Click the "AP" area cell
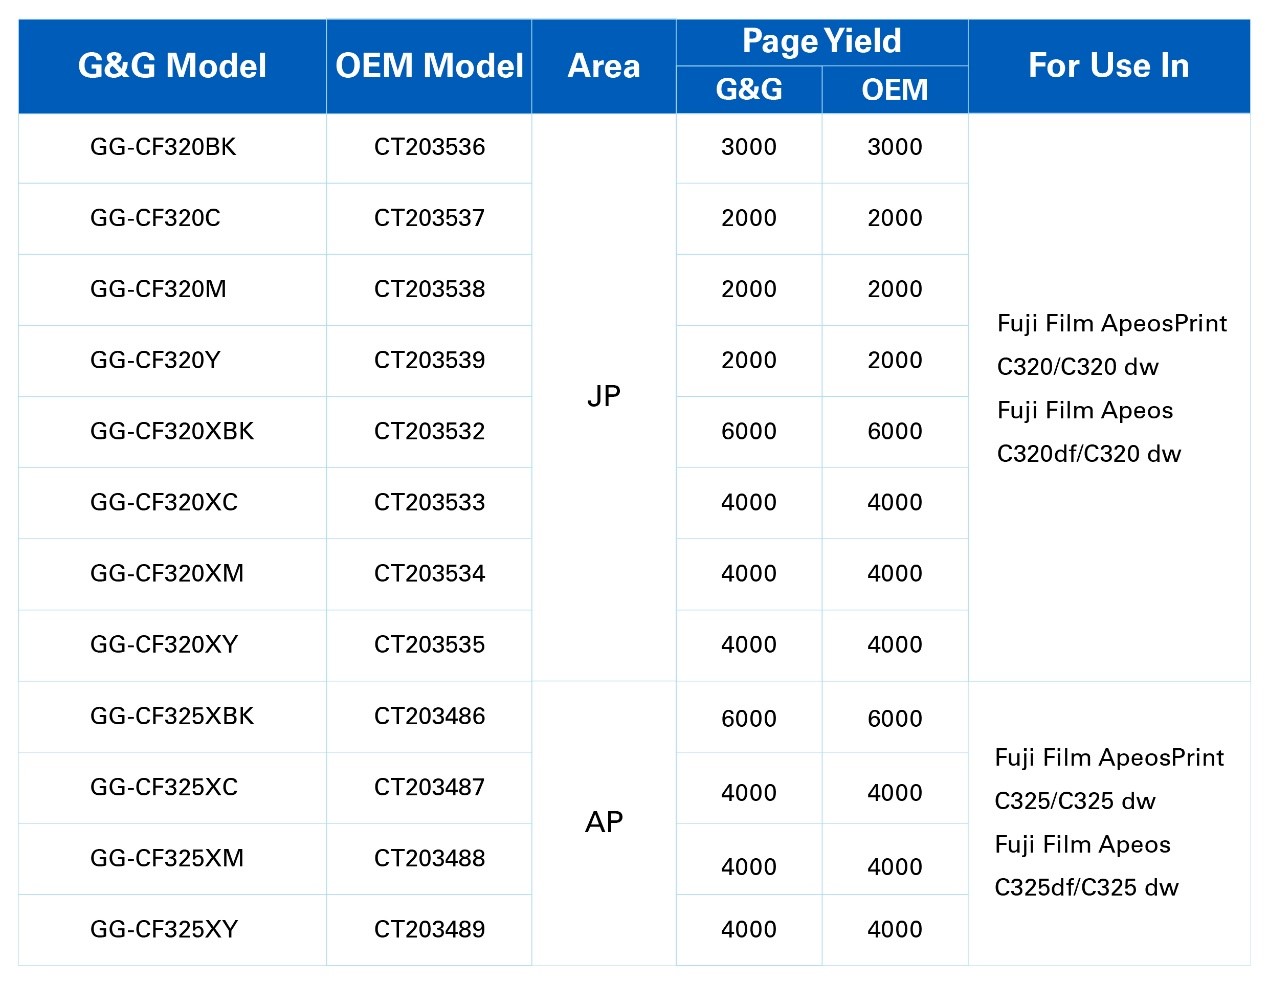The image size is (1269, 983). pos(604,822)
